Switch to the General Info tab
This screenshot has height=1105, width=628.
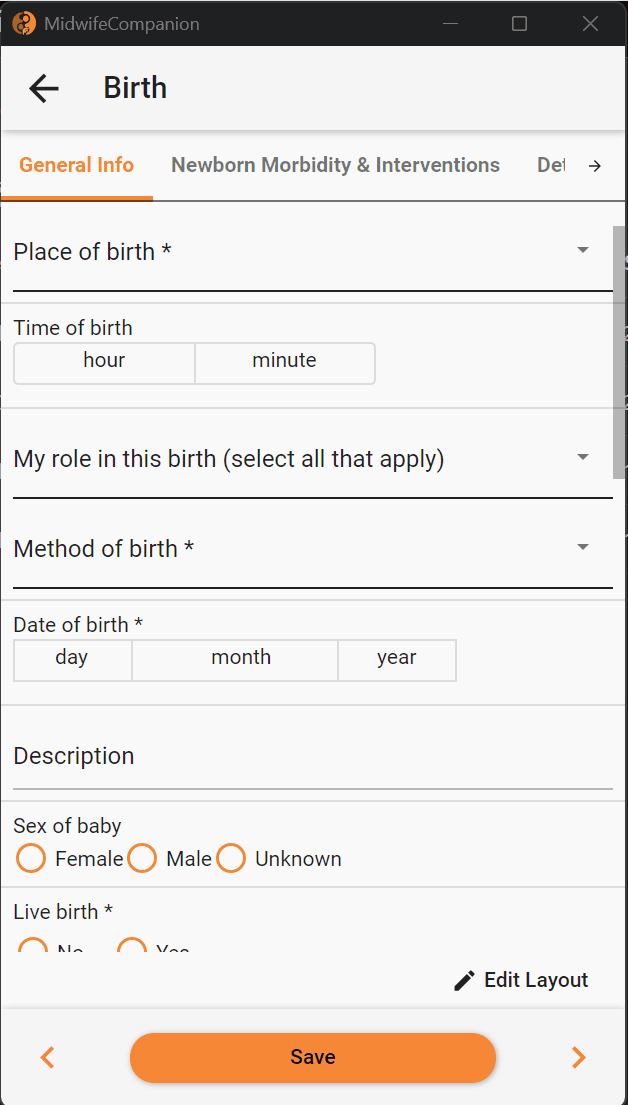tap(76, 165)
